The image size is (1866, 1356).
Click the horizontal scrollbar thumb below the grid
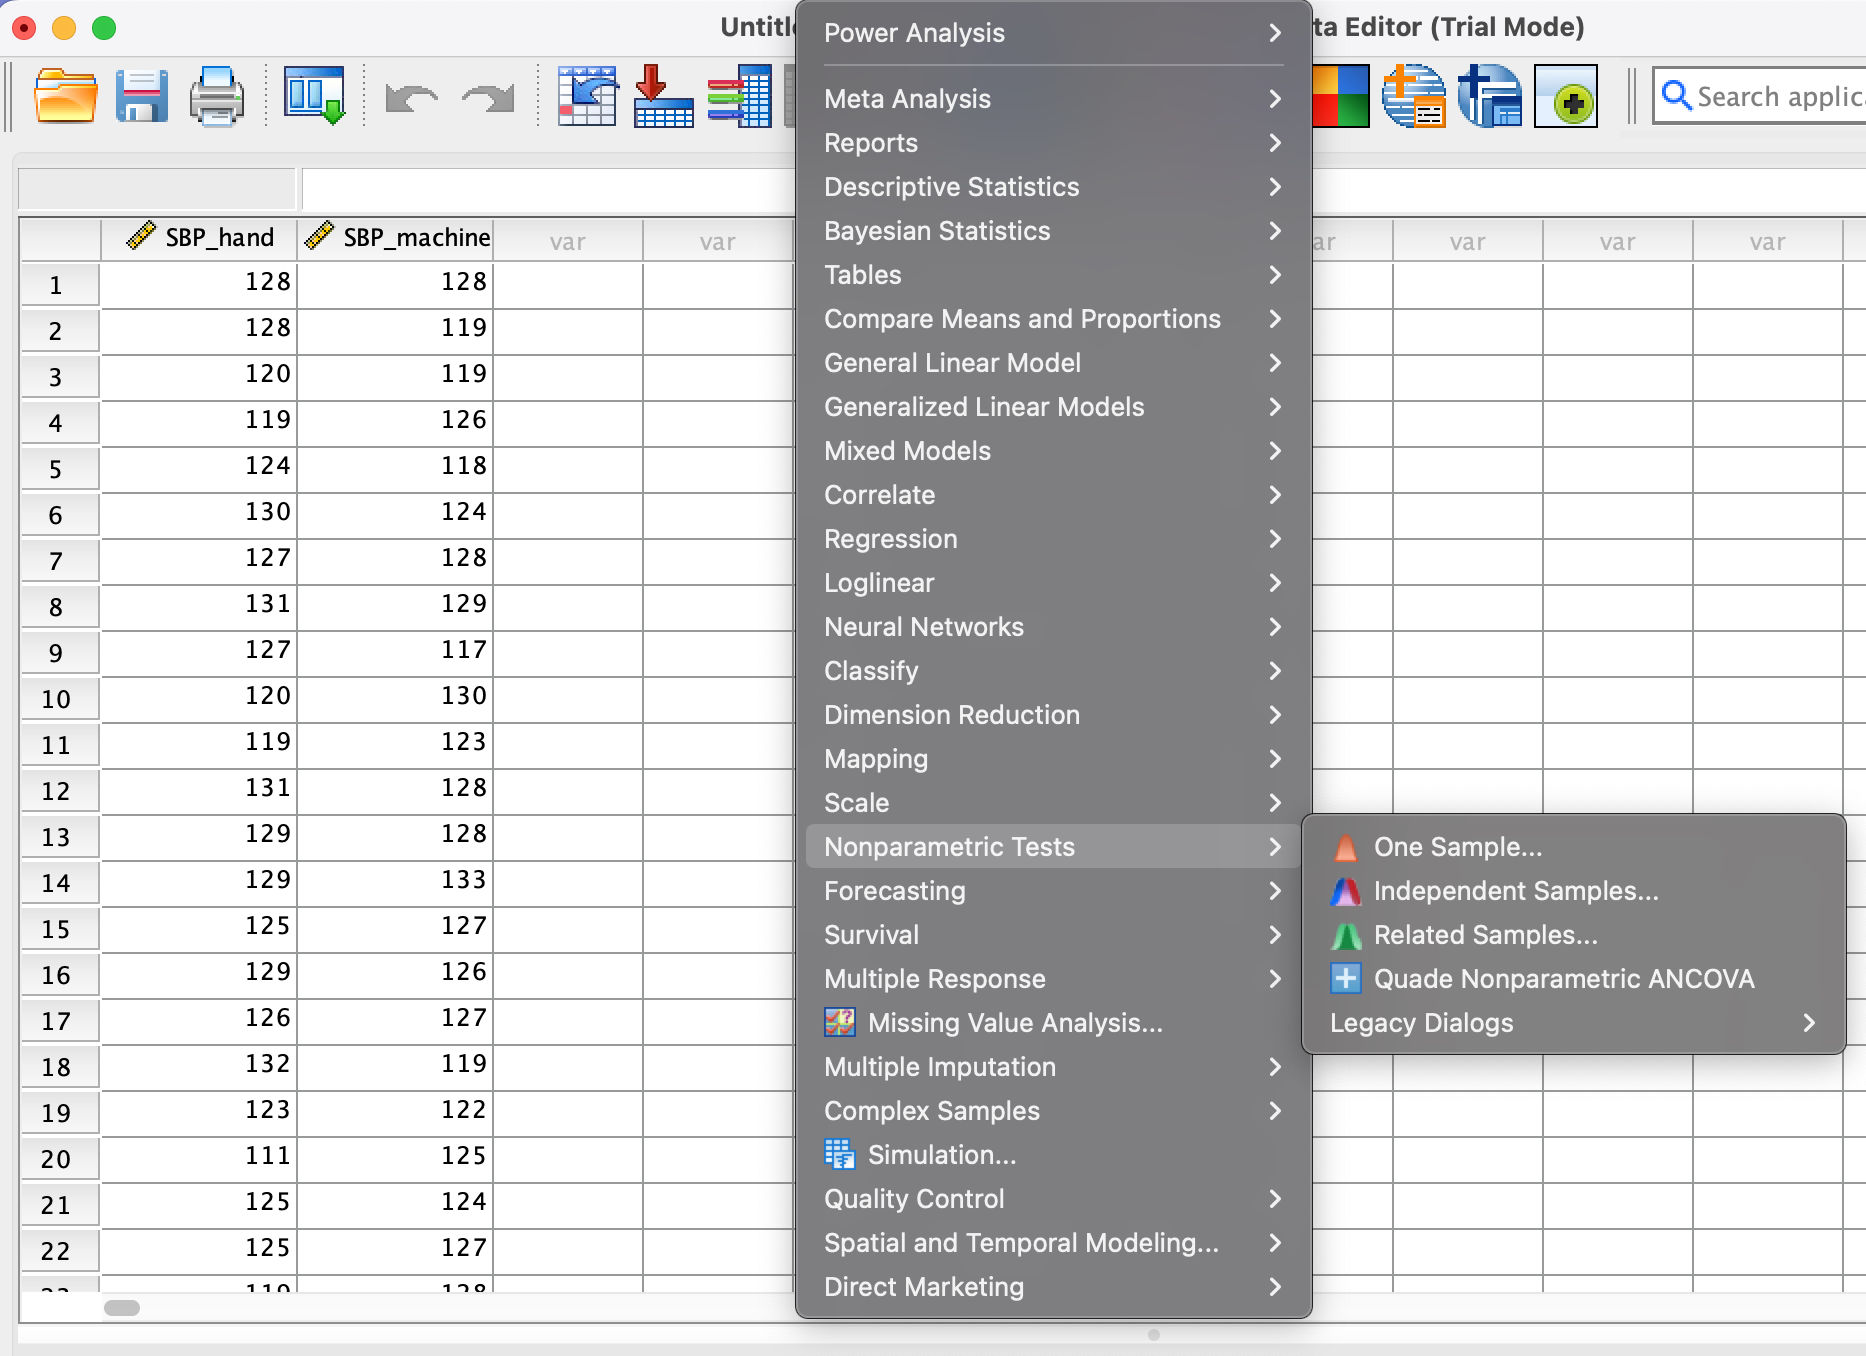(x=122, y=1308)
